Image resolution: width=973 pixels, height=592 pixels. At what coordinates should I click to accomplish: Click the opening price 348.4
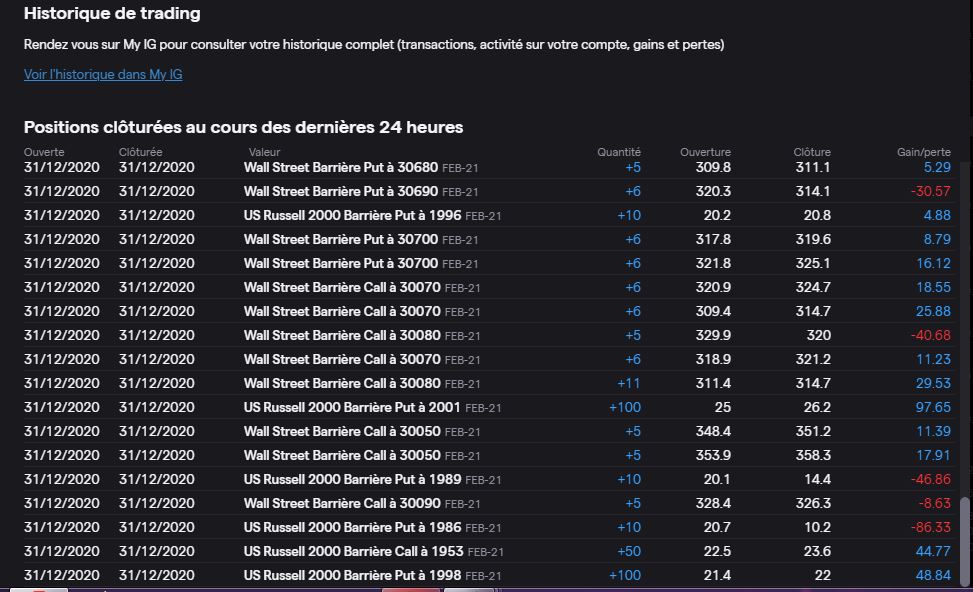(x=713, y=431)
